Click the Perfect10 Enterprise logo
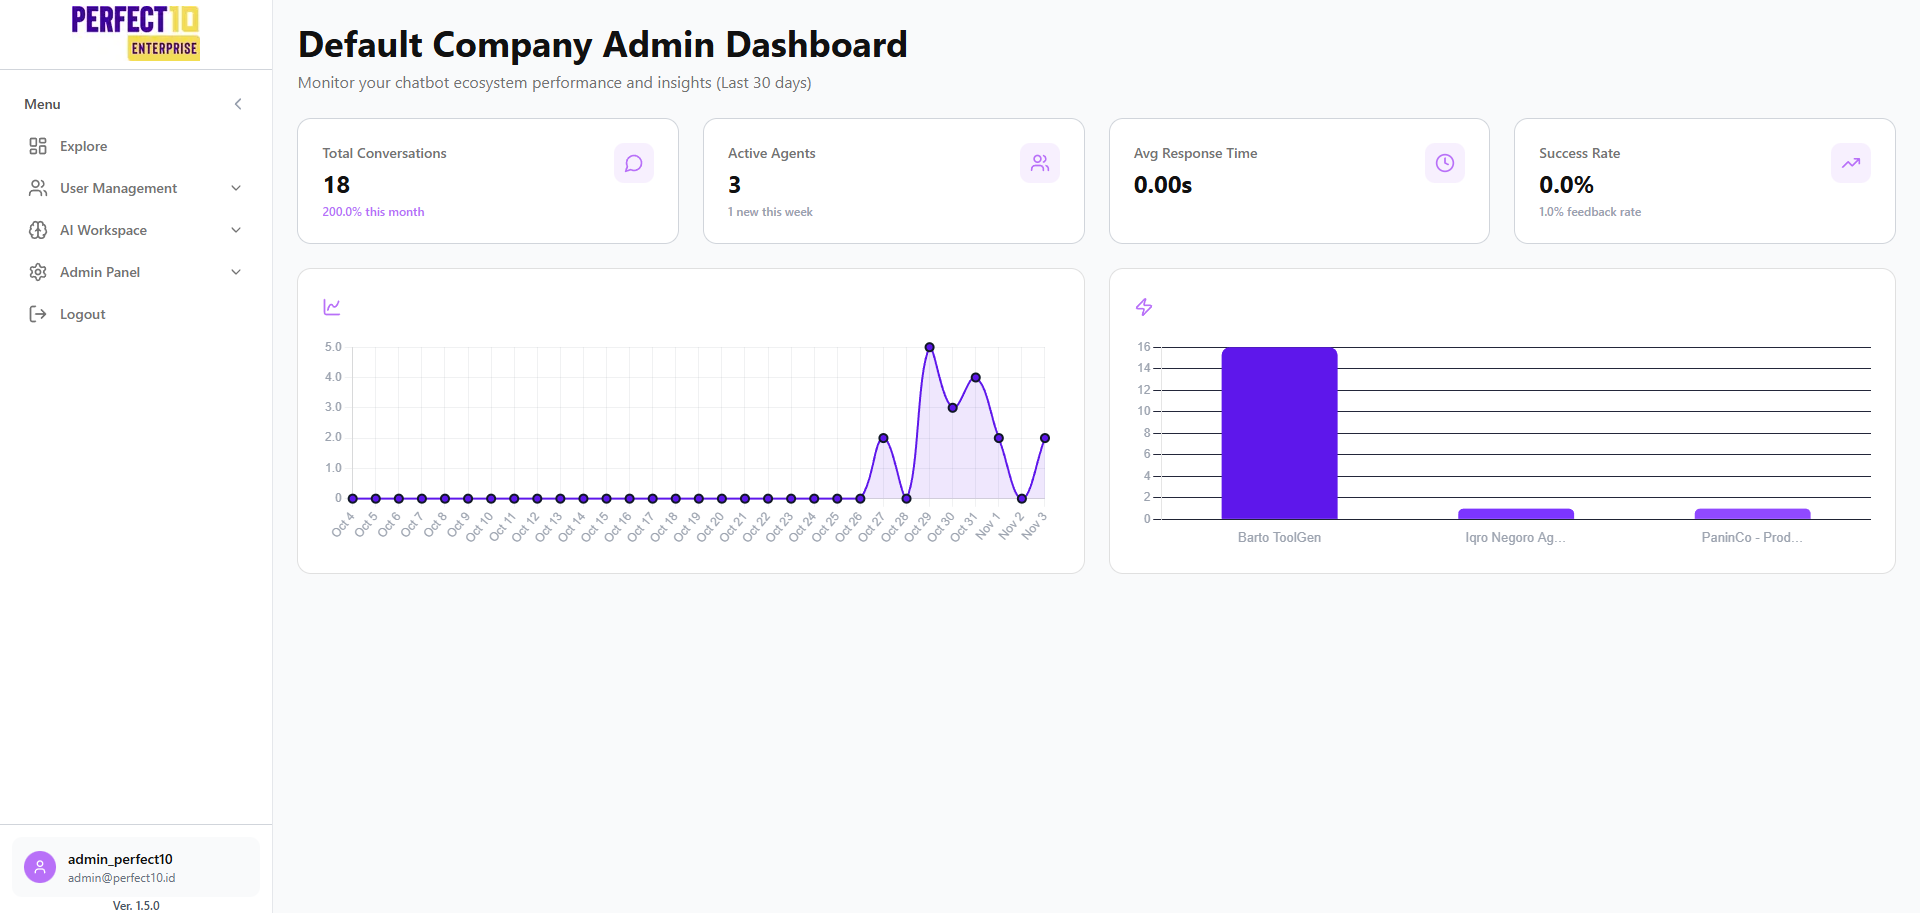This screenshot has height=913, width=1920. pyautogui.click(x=135, y=33)
